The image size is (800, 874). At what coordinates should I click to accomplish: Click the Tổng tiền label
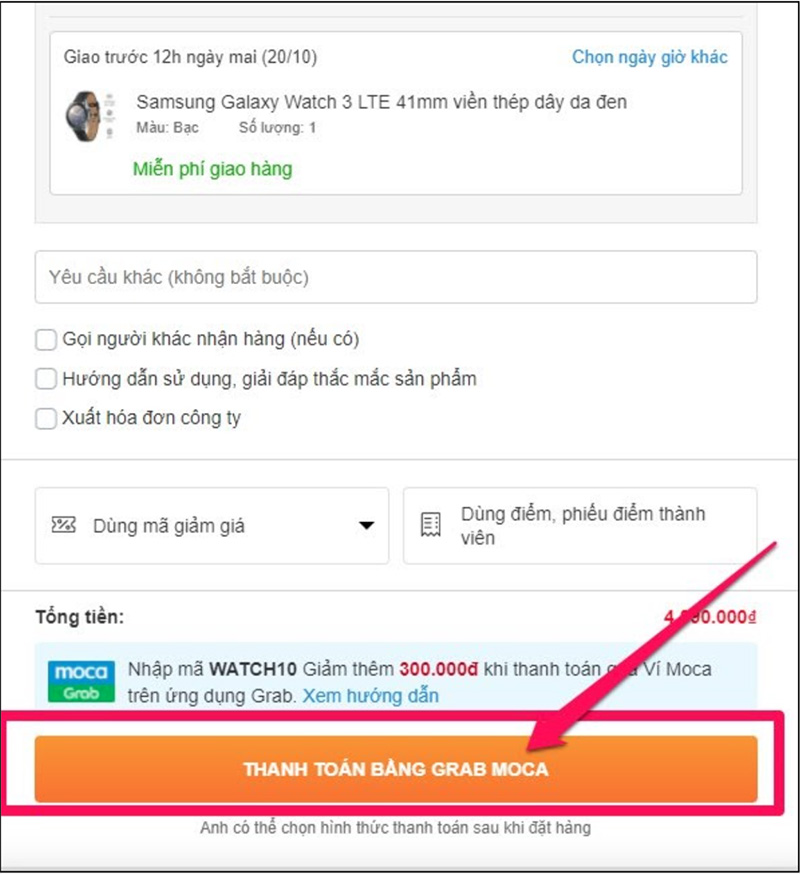pos(80,617)
